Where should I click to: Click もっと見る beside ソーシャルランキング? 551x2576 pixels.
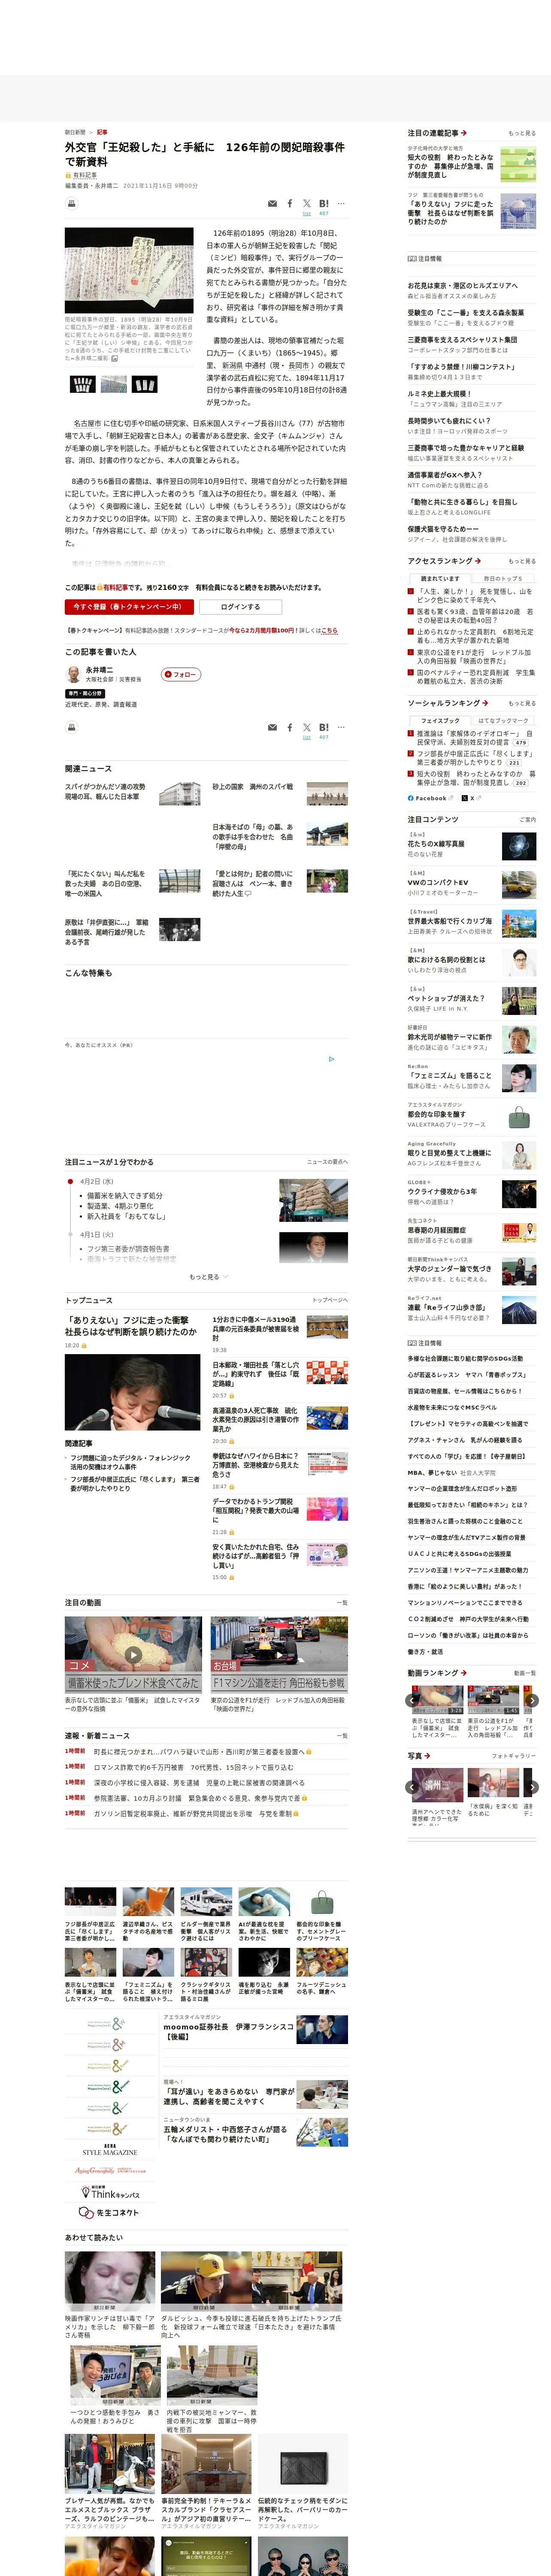tap(522, 703)
